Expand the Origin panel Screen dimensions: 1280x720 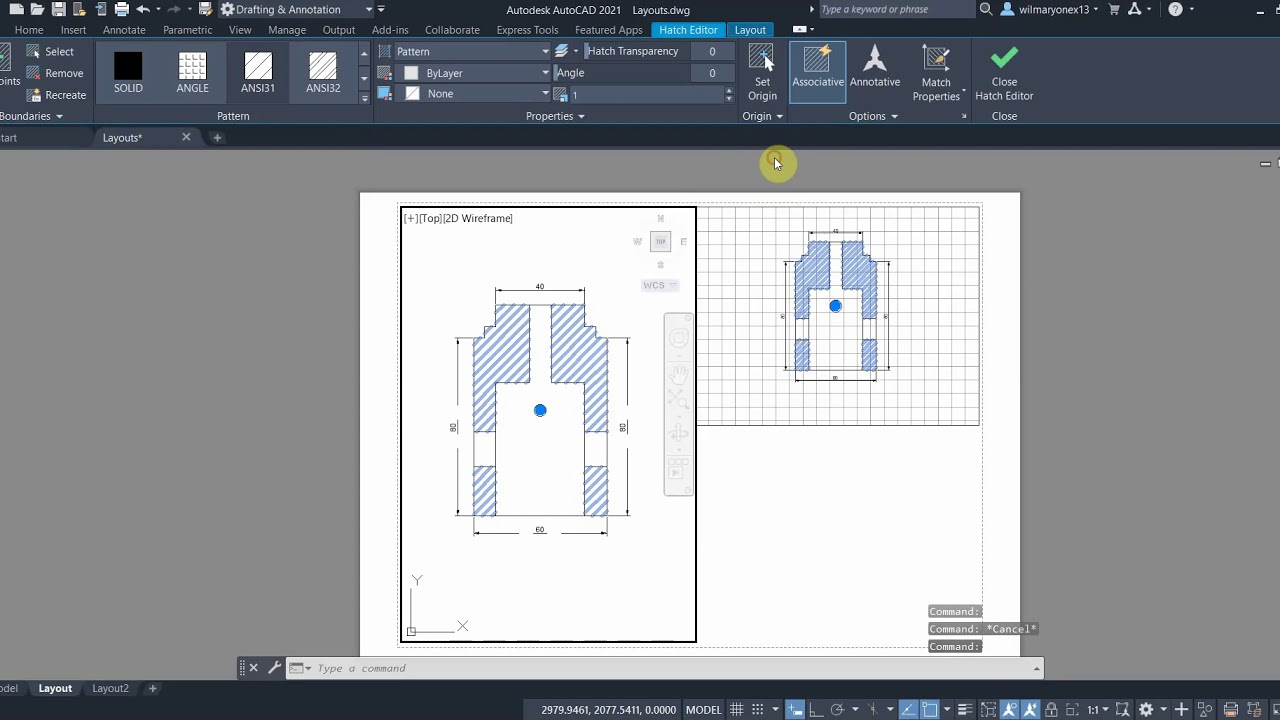762,116
